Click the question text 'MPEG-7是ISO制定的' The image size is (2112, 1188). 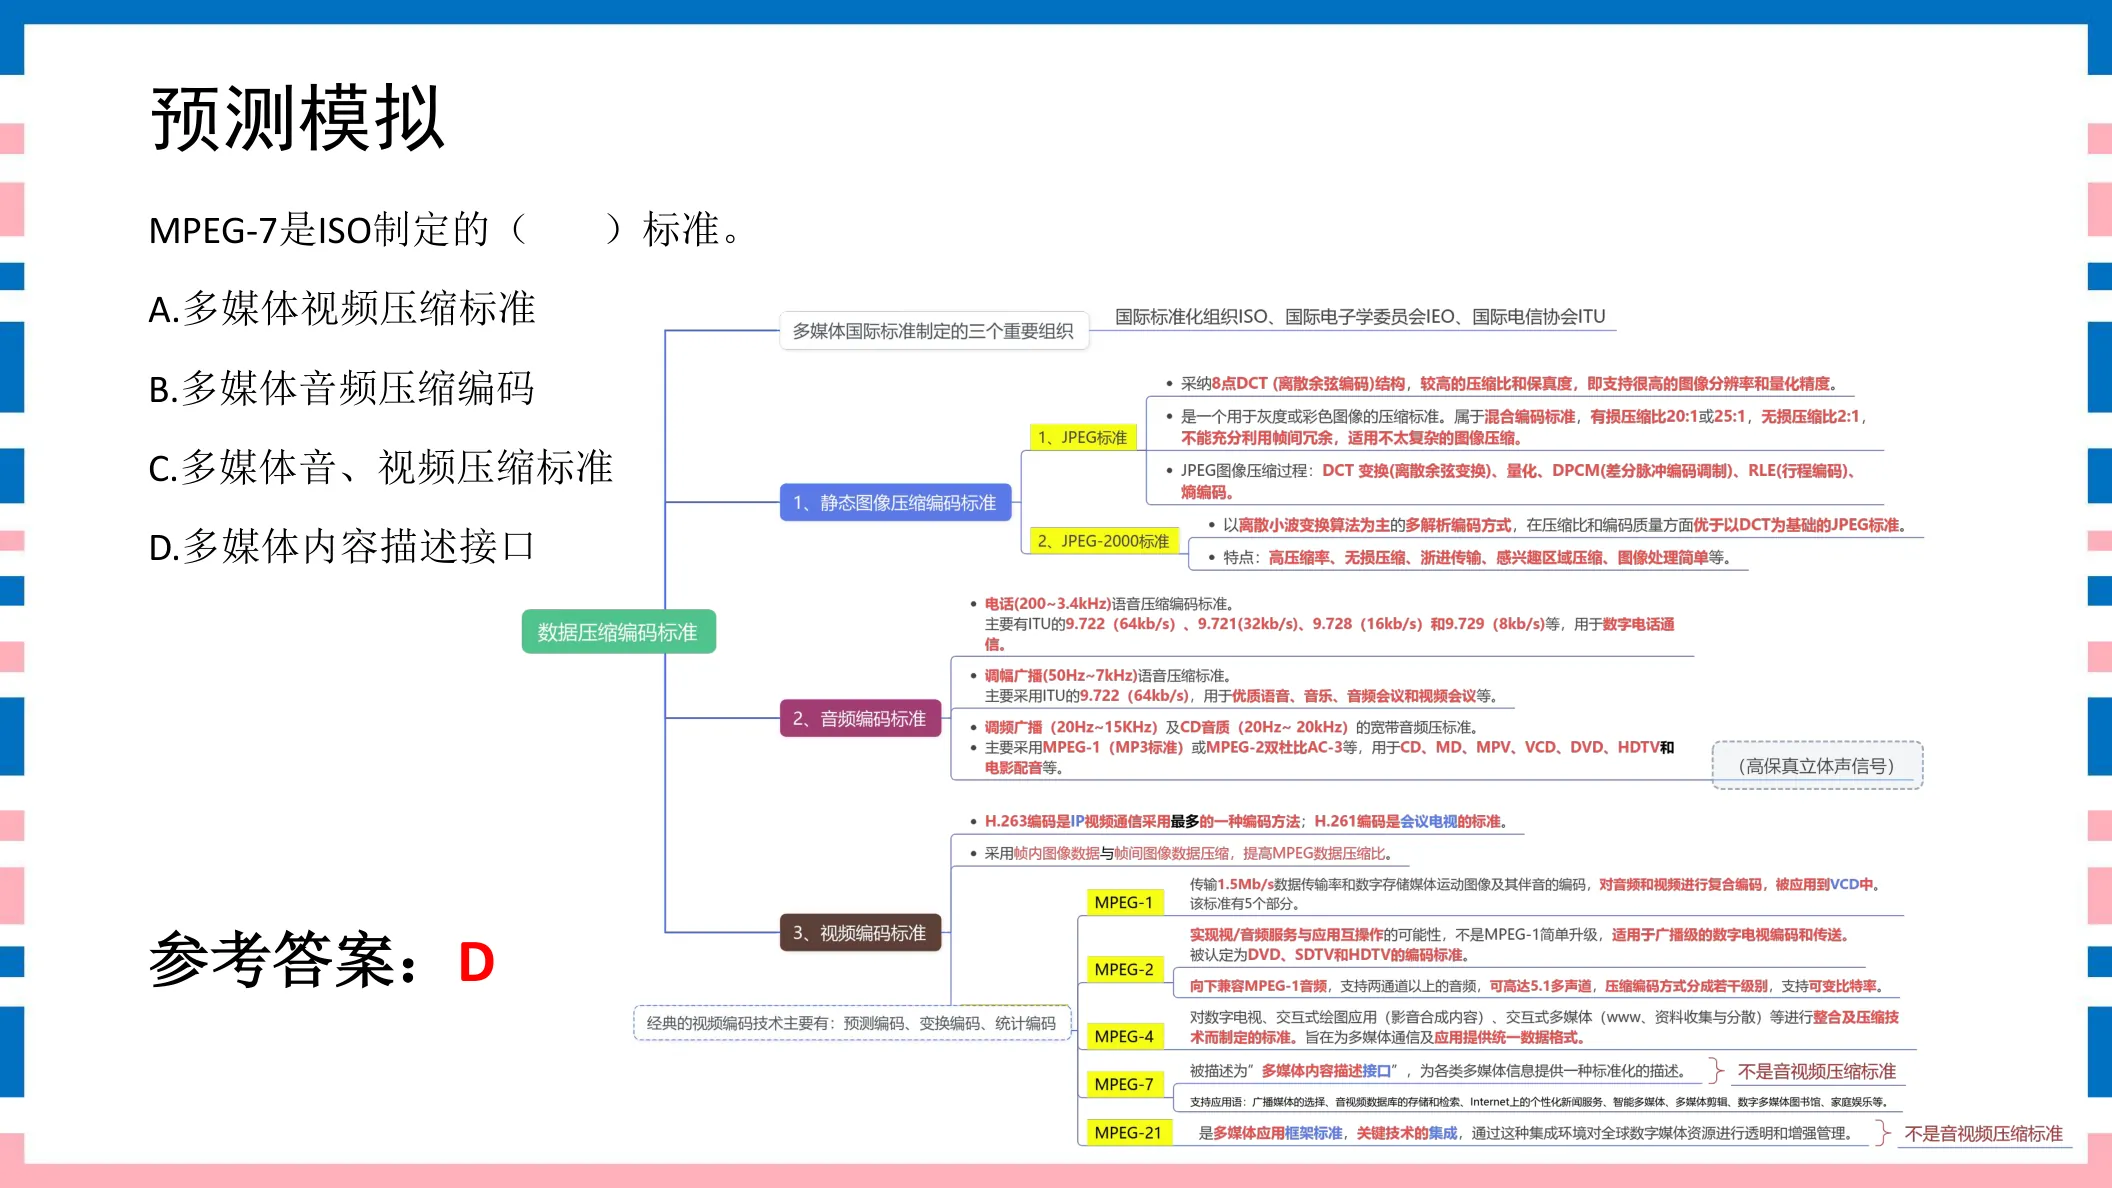pos(318,230)
